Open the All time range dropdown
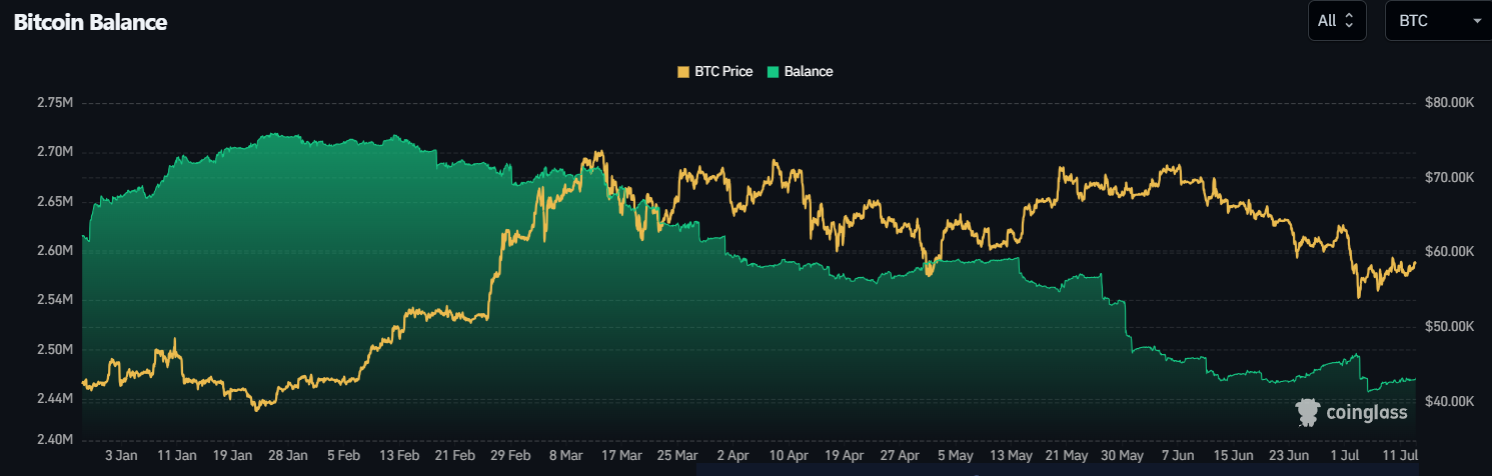 click(1337, 20)
